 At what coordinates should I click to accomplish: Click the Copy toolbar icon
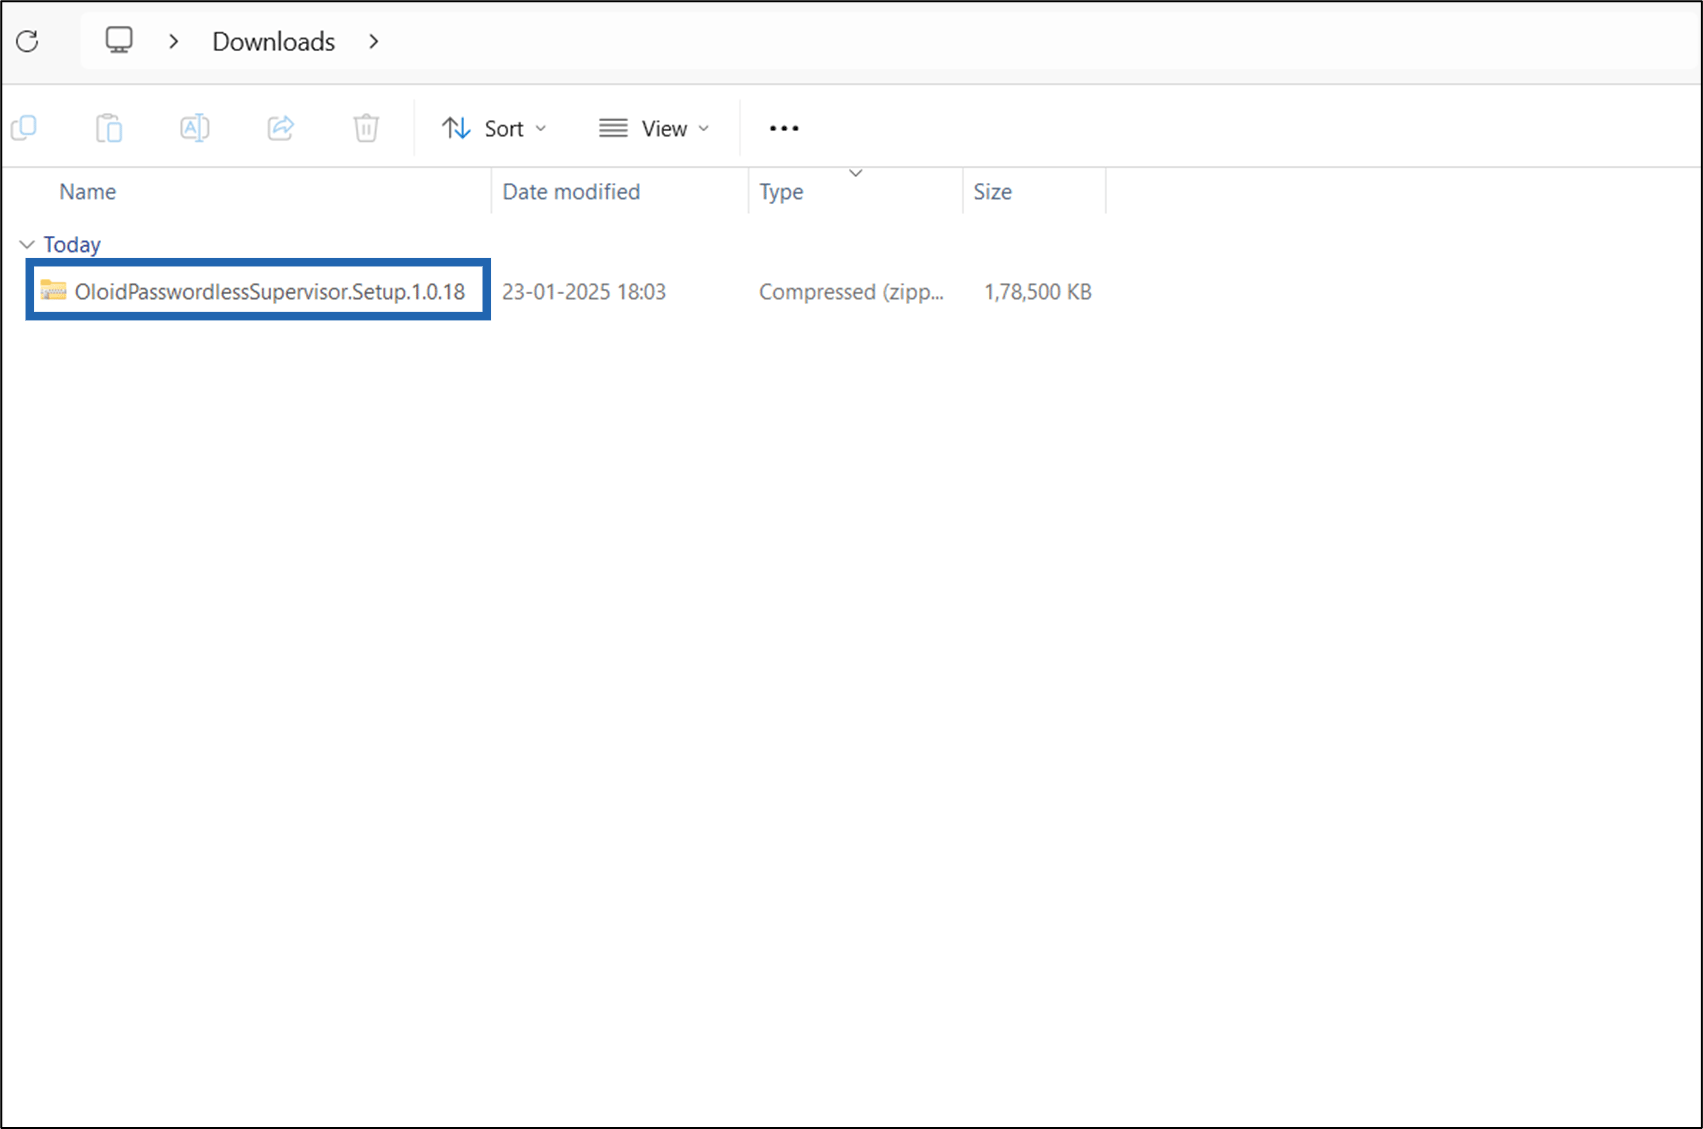click(x=24, y=128)
